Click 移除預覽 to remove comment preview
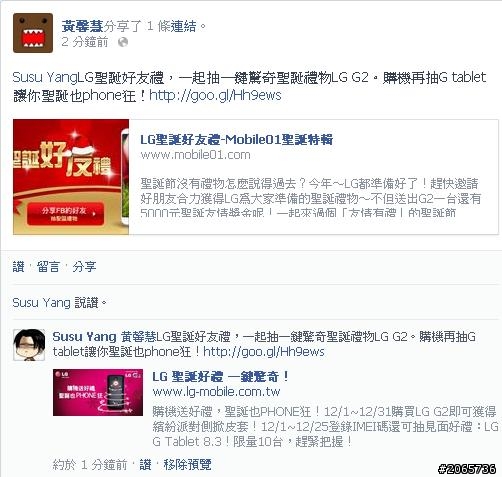Image resolution: width=502 pixels, height=477 pixels. click(187, 464)
